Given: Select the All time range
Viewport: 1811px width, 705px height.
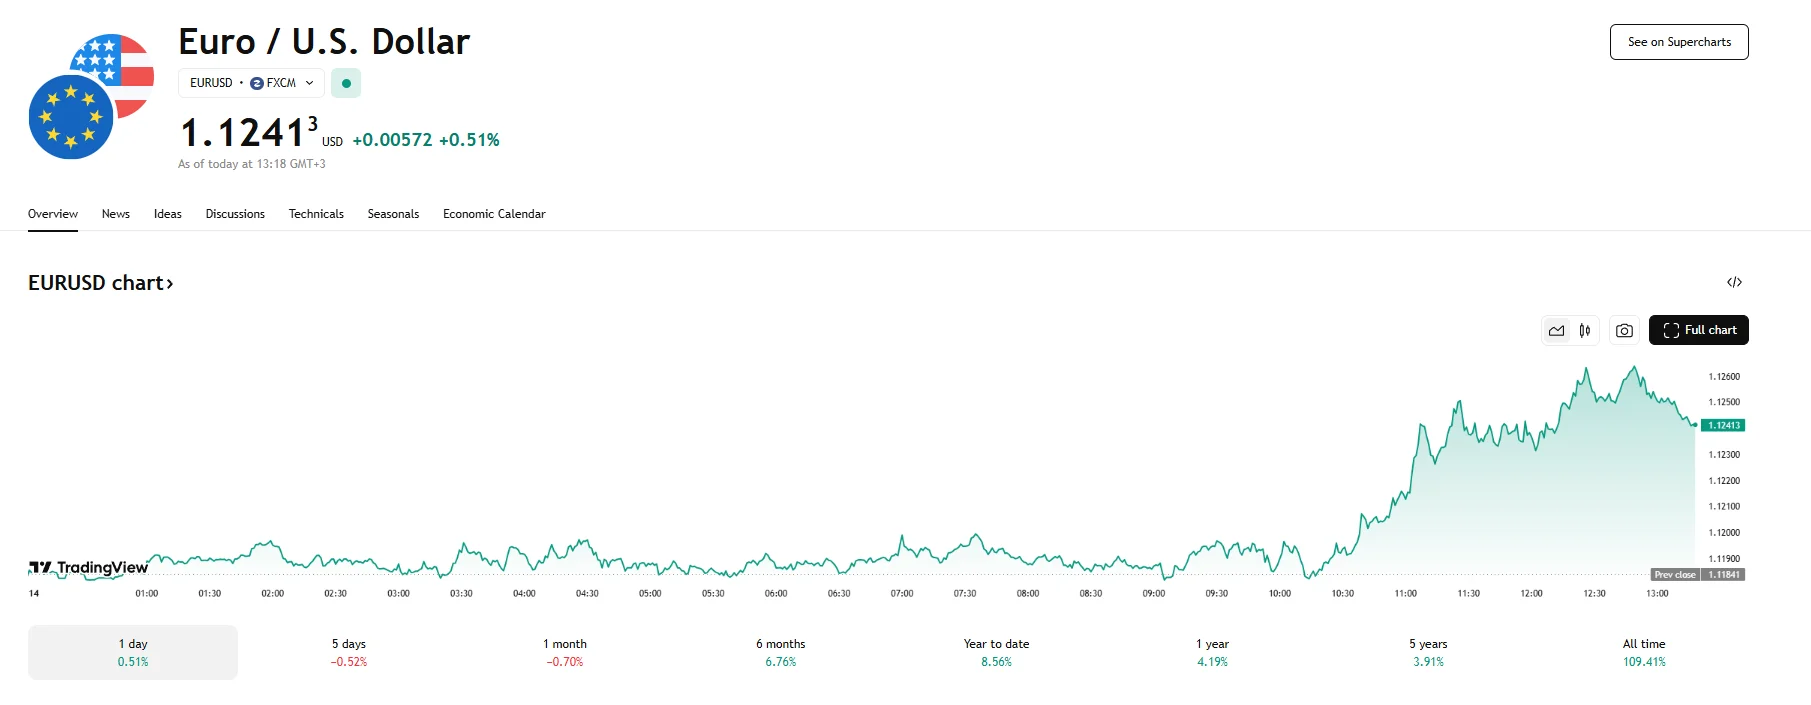Looking at the screenshot, I should point(1644,652).
